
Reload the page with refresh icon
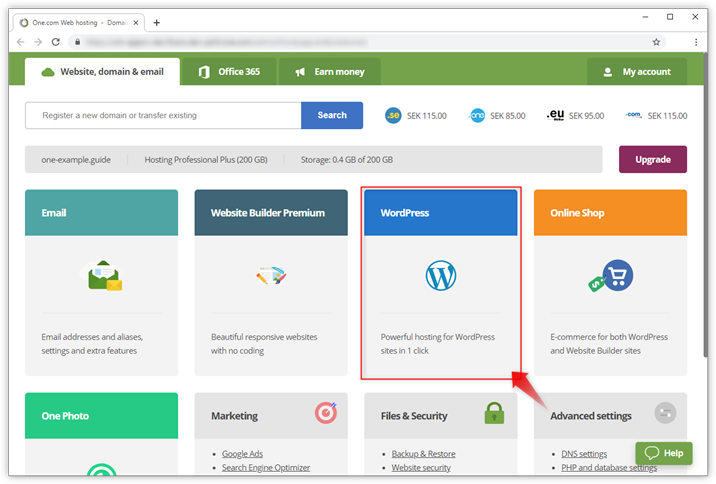[x=56, y=42]
